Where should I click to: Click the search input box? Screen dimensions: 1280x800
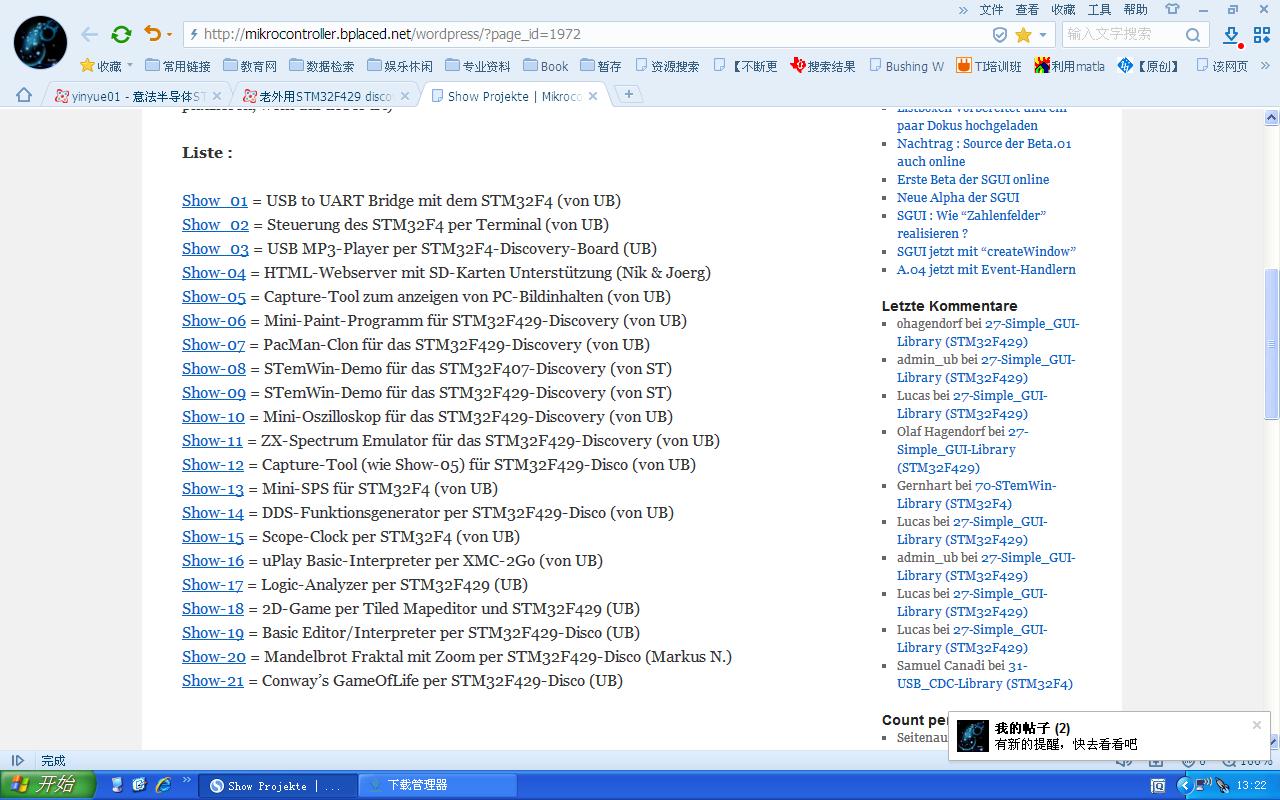[x=1123, y=34]
